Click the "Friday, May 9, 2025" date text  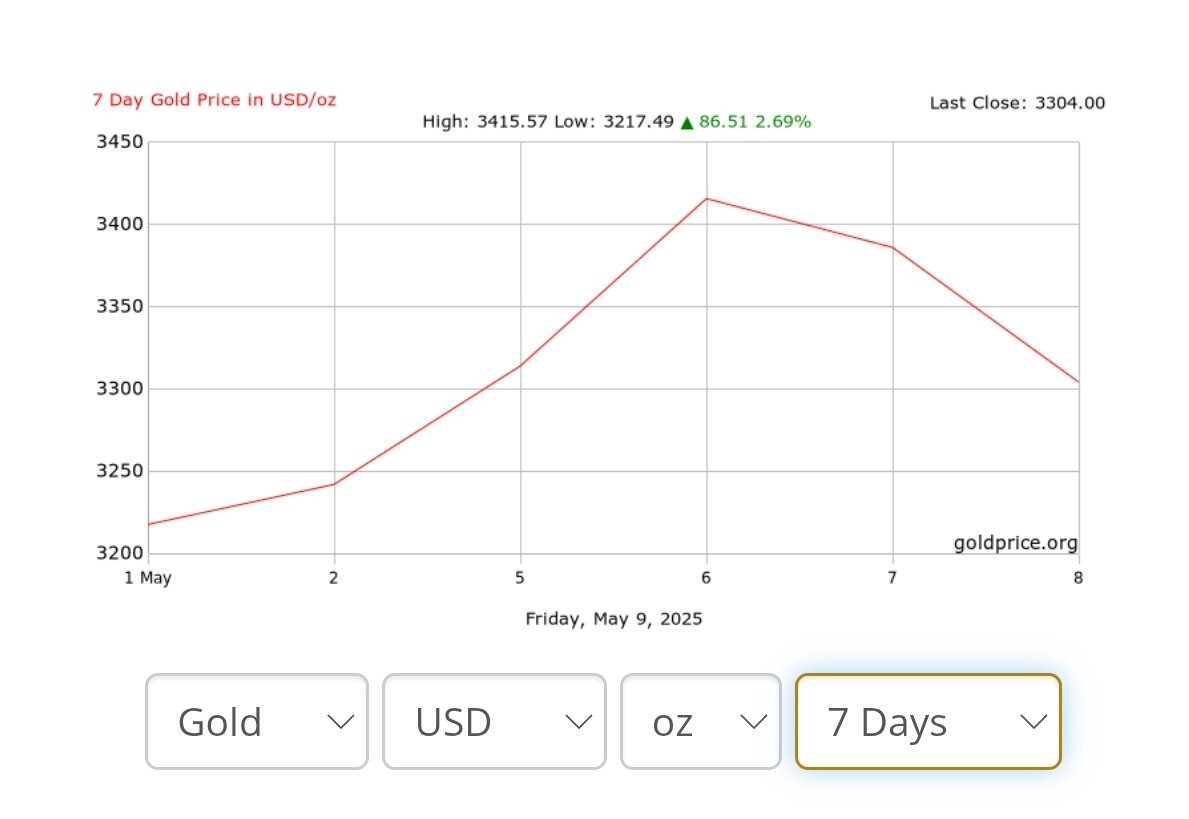614,619
